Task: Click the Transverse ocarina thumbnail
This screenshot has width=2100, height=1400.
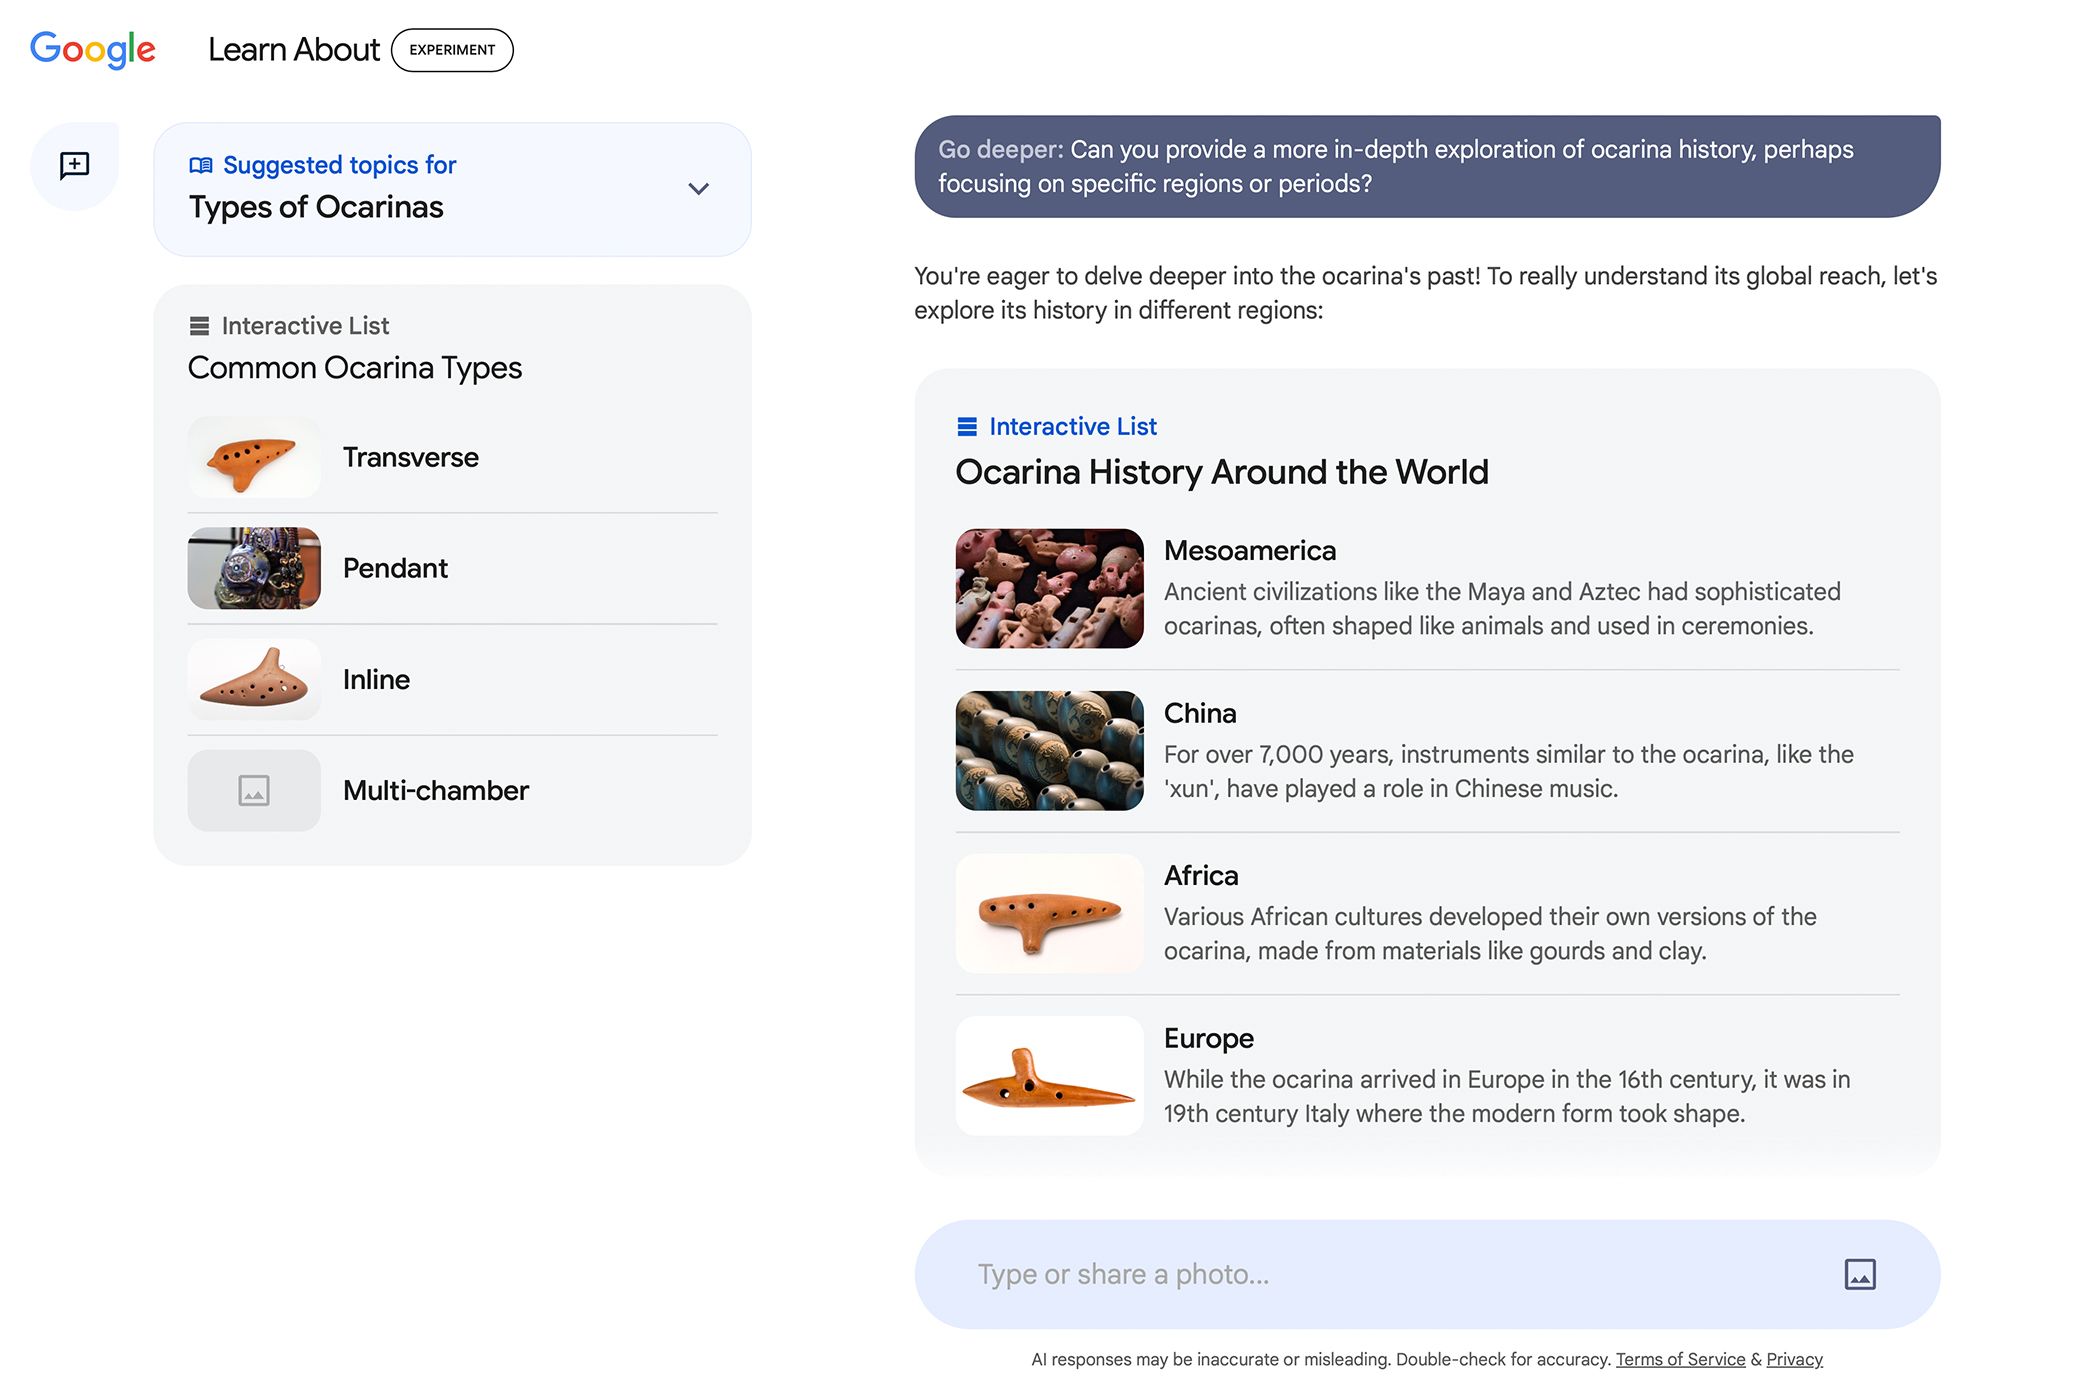Action: 255,456
